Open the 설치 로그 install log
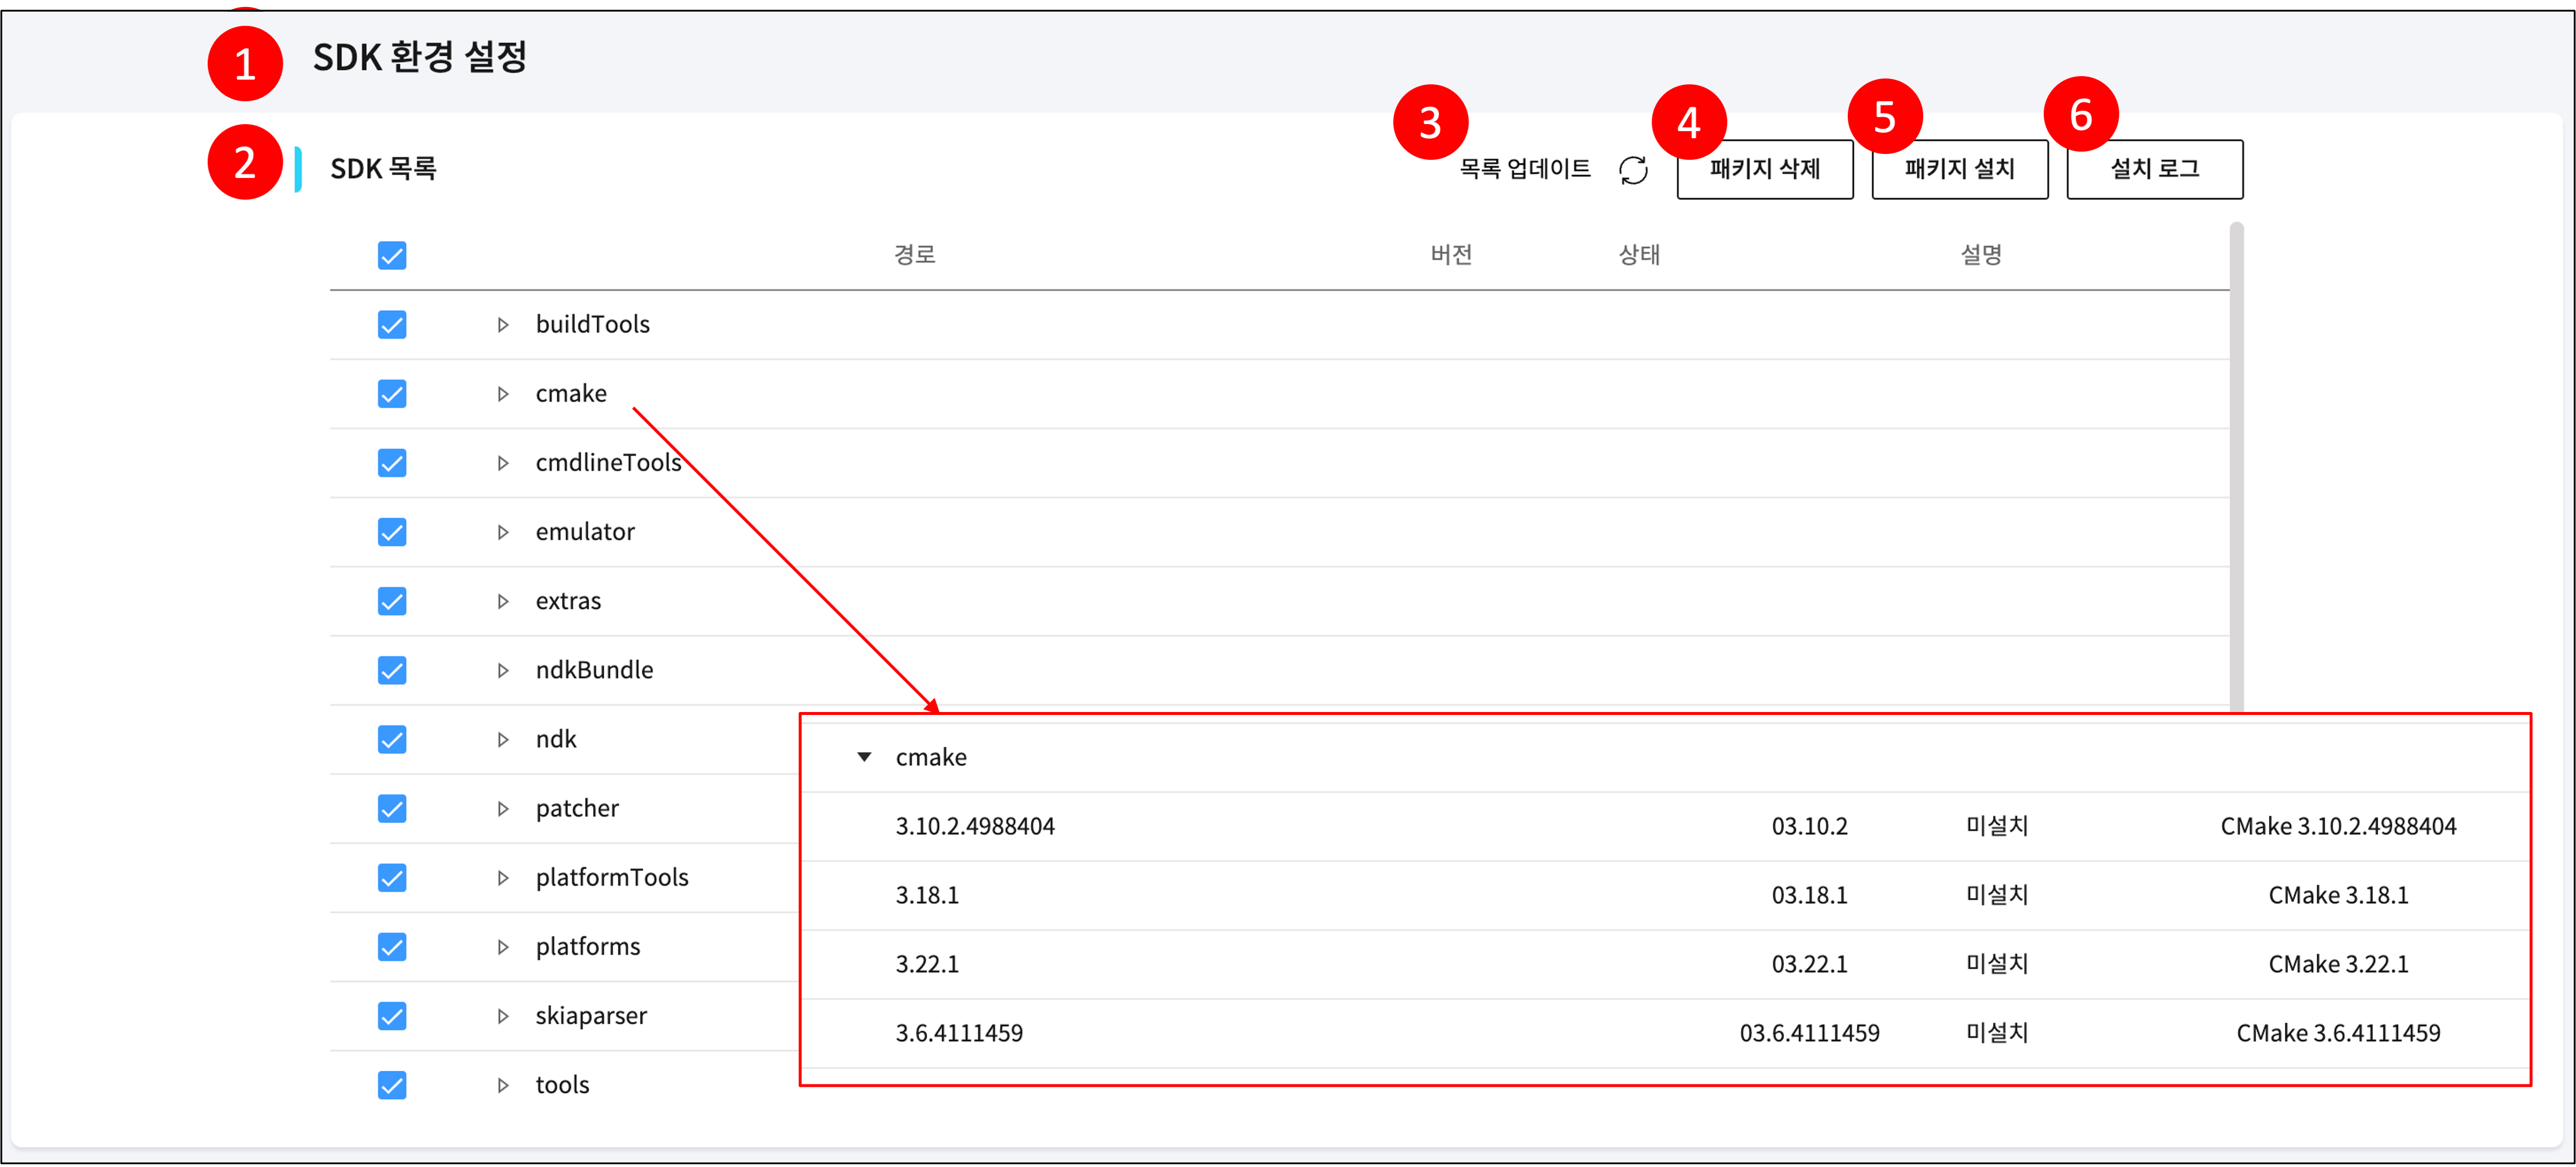2576x1167 pixels. pyautogui.click(x=2154, y=169)
